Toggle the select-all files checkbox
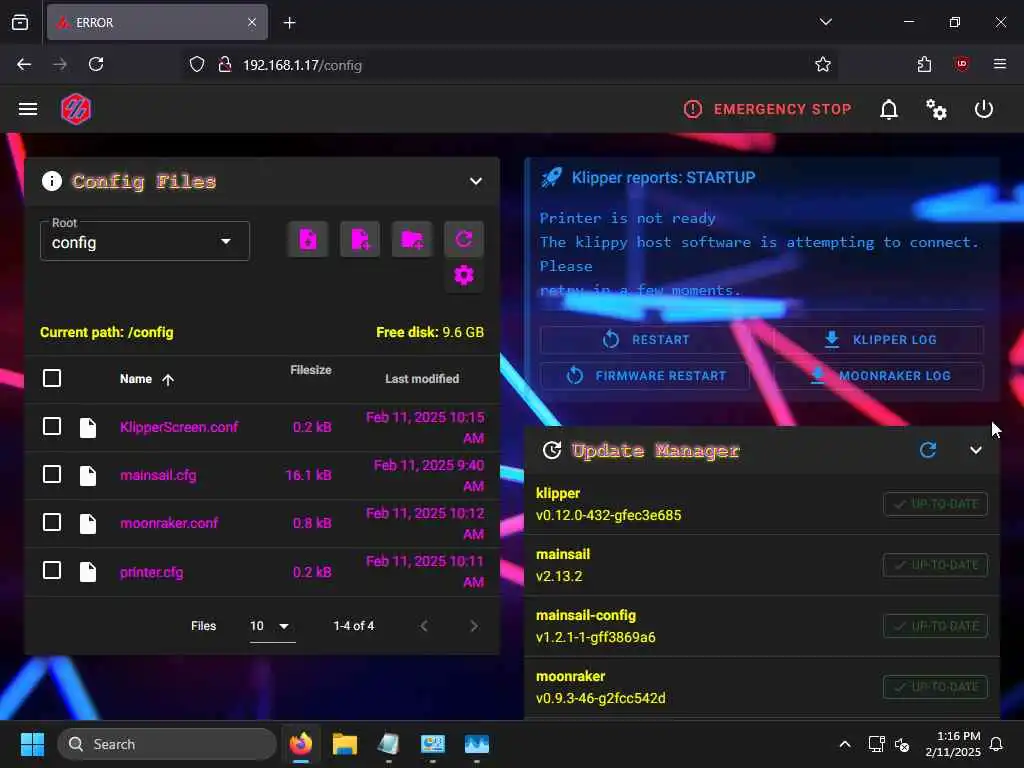The image size is (1024, 768). pyautogui.click(x=52, y=378)
